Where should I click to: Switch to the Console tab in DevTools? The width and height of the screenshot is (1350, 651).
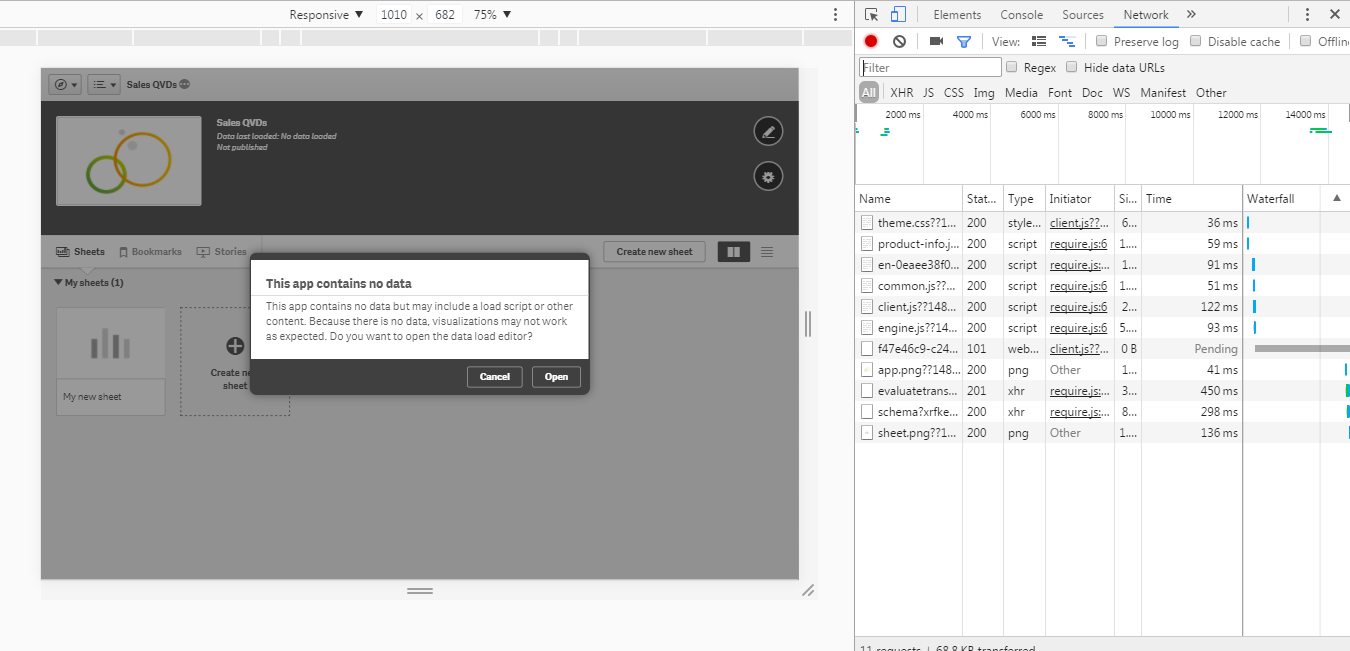pyautogui.click(x=1021, y=14)
